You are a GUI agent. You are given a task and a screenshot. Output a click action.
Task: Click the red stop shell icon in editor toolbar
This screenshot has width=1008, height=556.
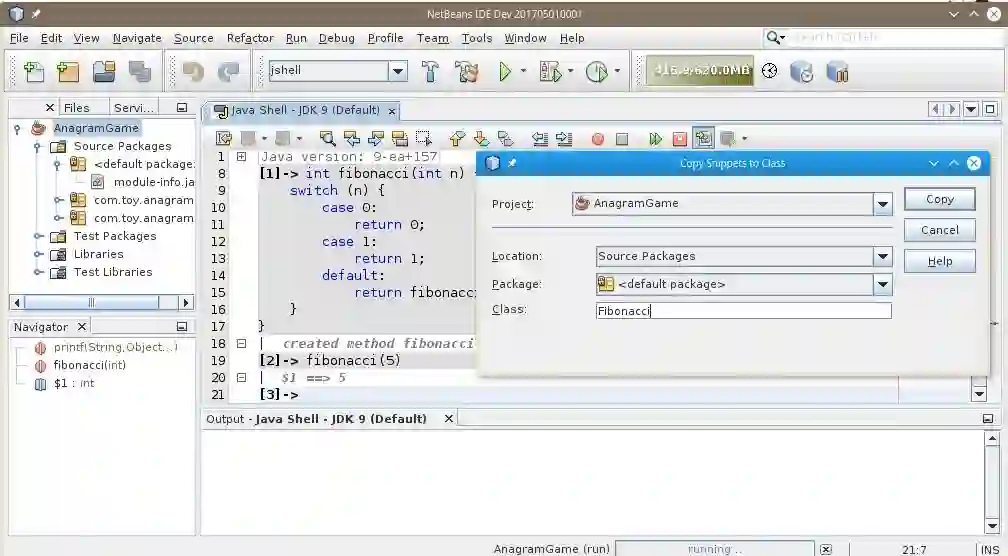coord(680,139)
